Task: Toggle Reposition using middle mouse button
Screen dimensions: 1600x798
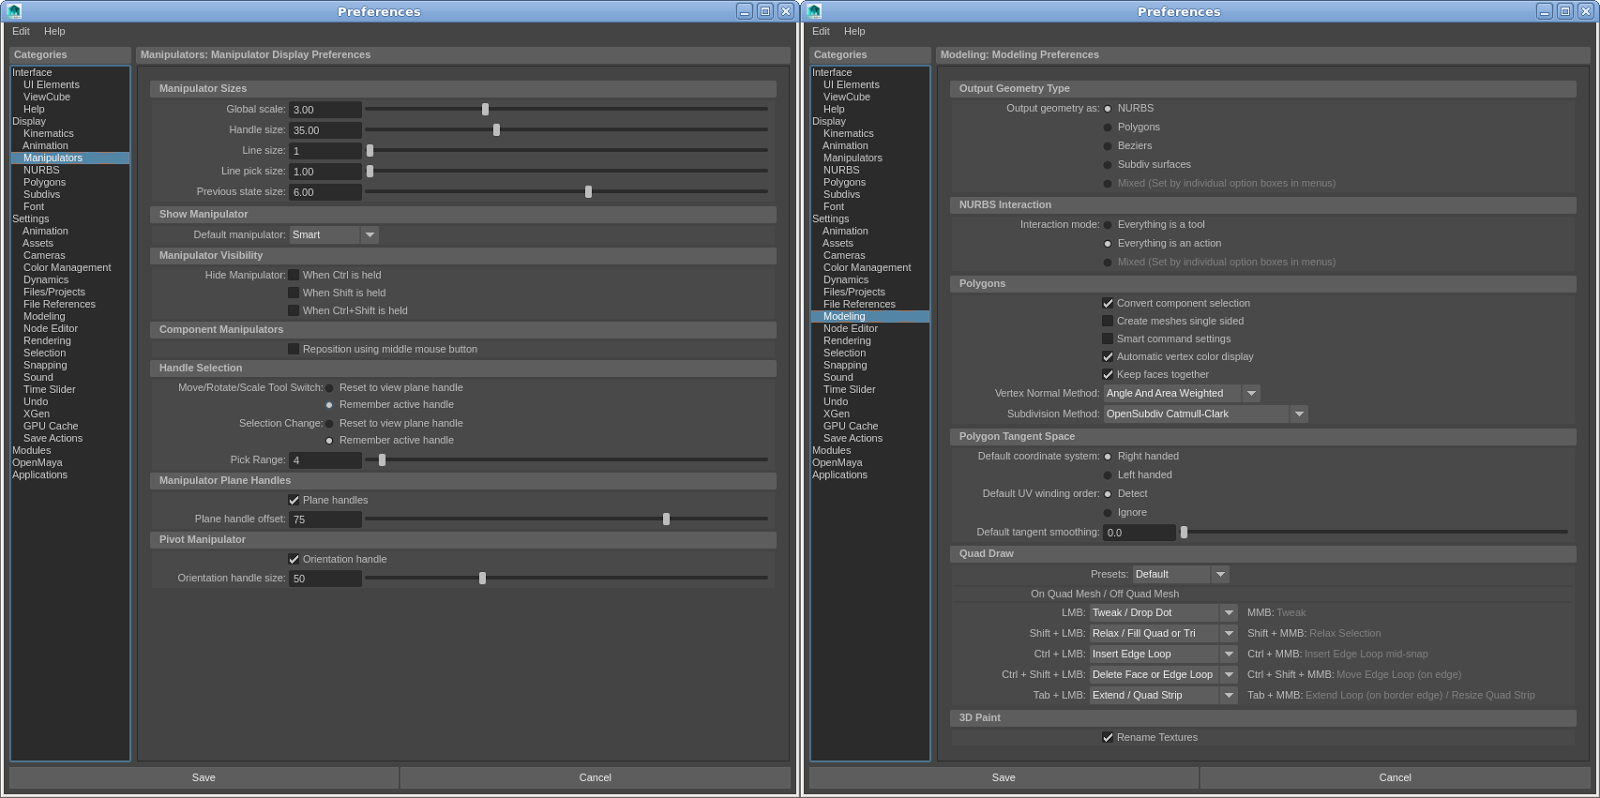Action: pyautogui.click(x=294, y=349)
